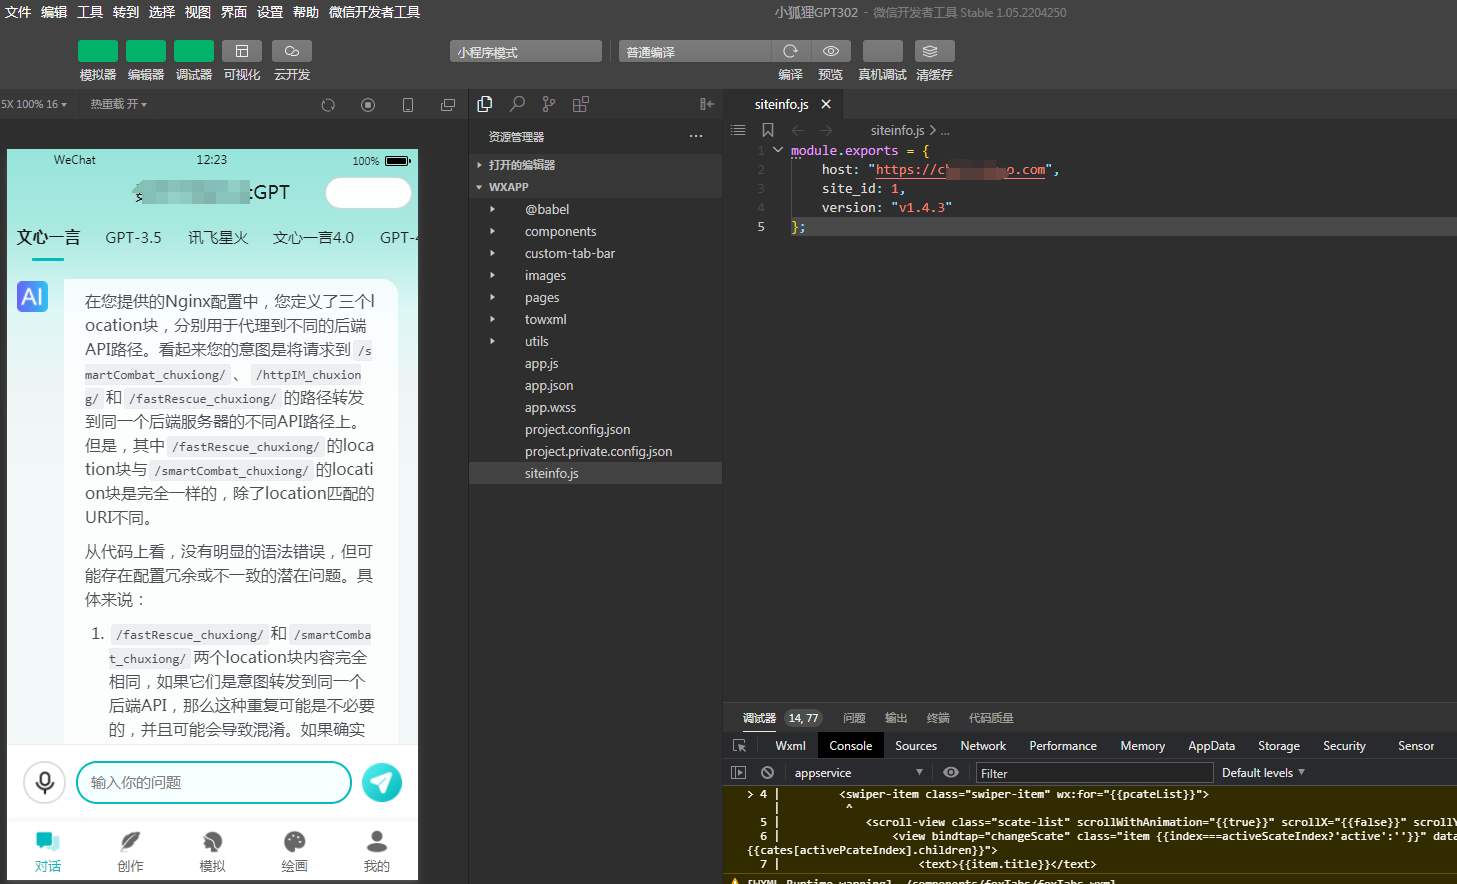Expand the pages folder

pyautogui.click(x=595, y=297)
